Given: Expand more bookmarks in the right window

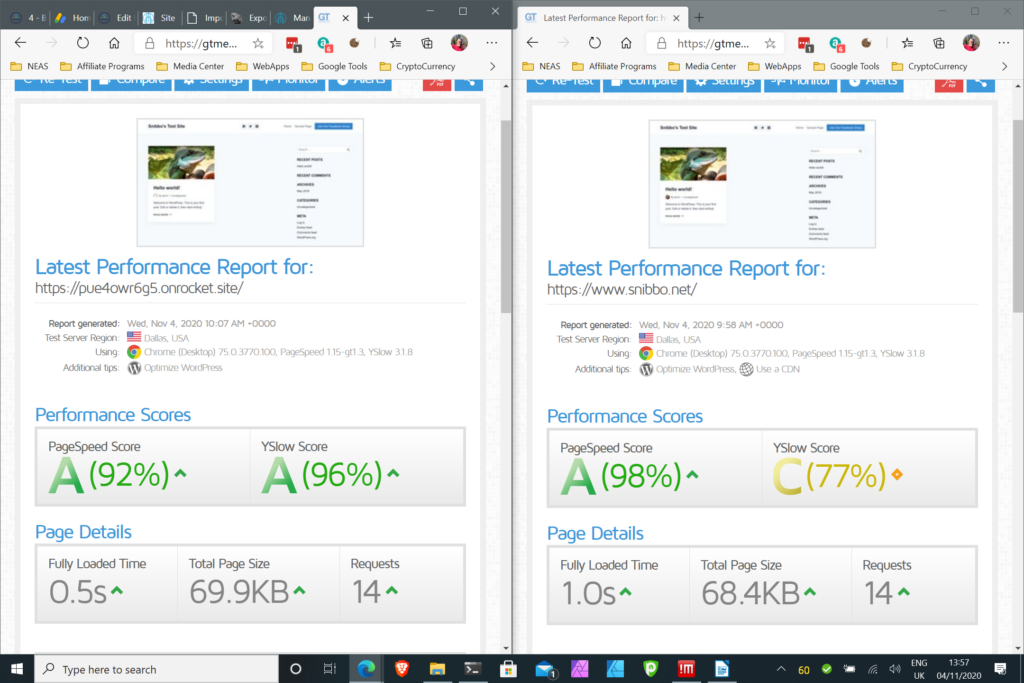Looking at the screenshot, I should pos(1004,66).
